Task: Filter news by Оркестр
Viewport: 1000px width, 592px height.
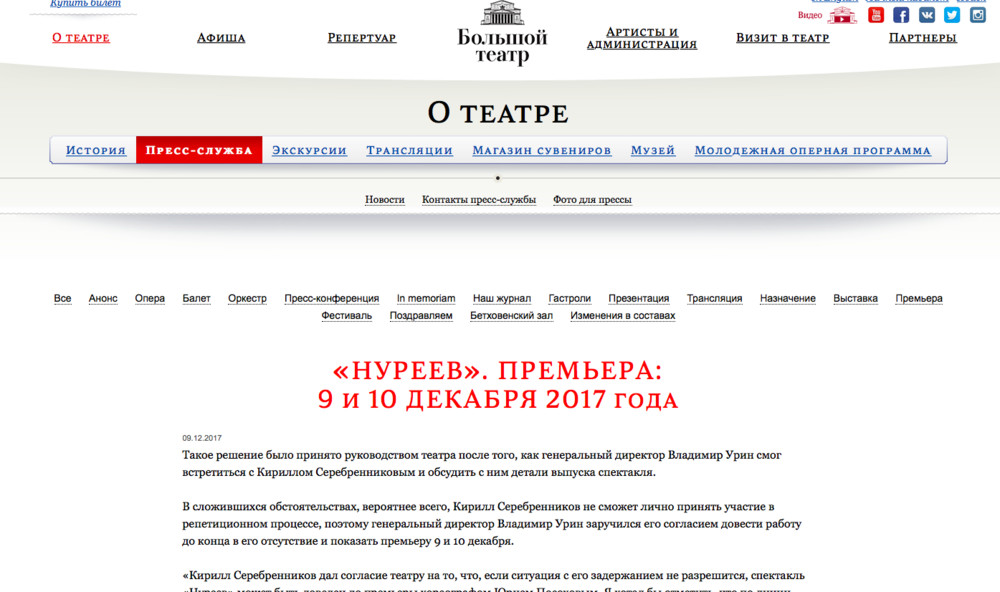Action: point(247,299)
